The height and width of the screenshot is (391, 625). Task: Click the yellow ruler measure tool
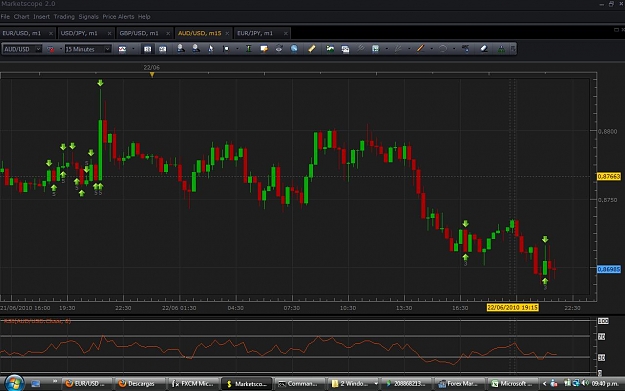click(x=312, y=49)
